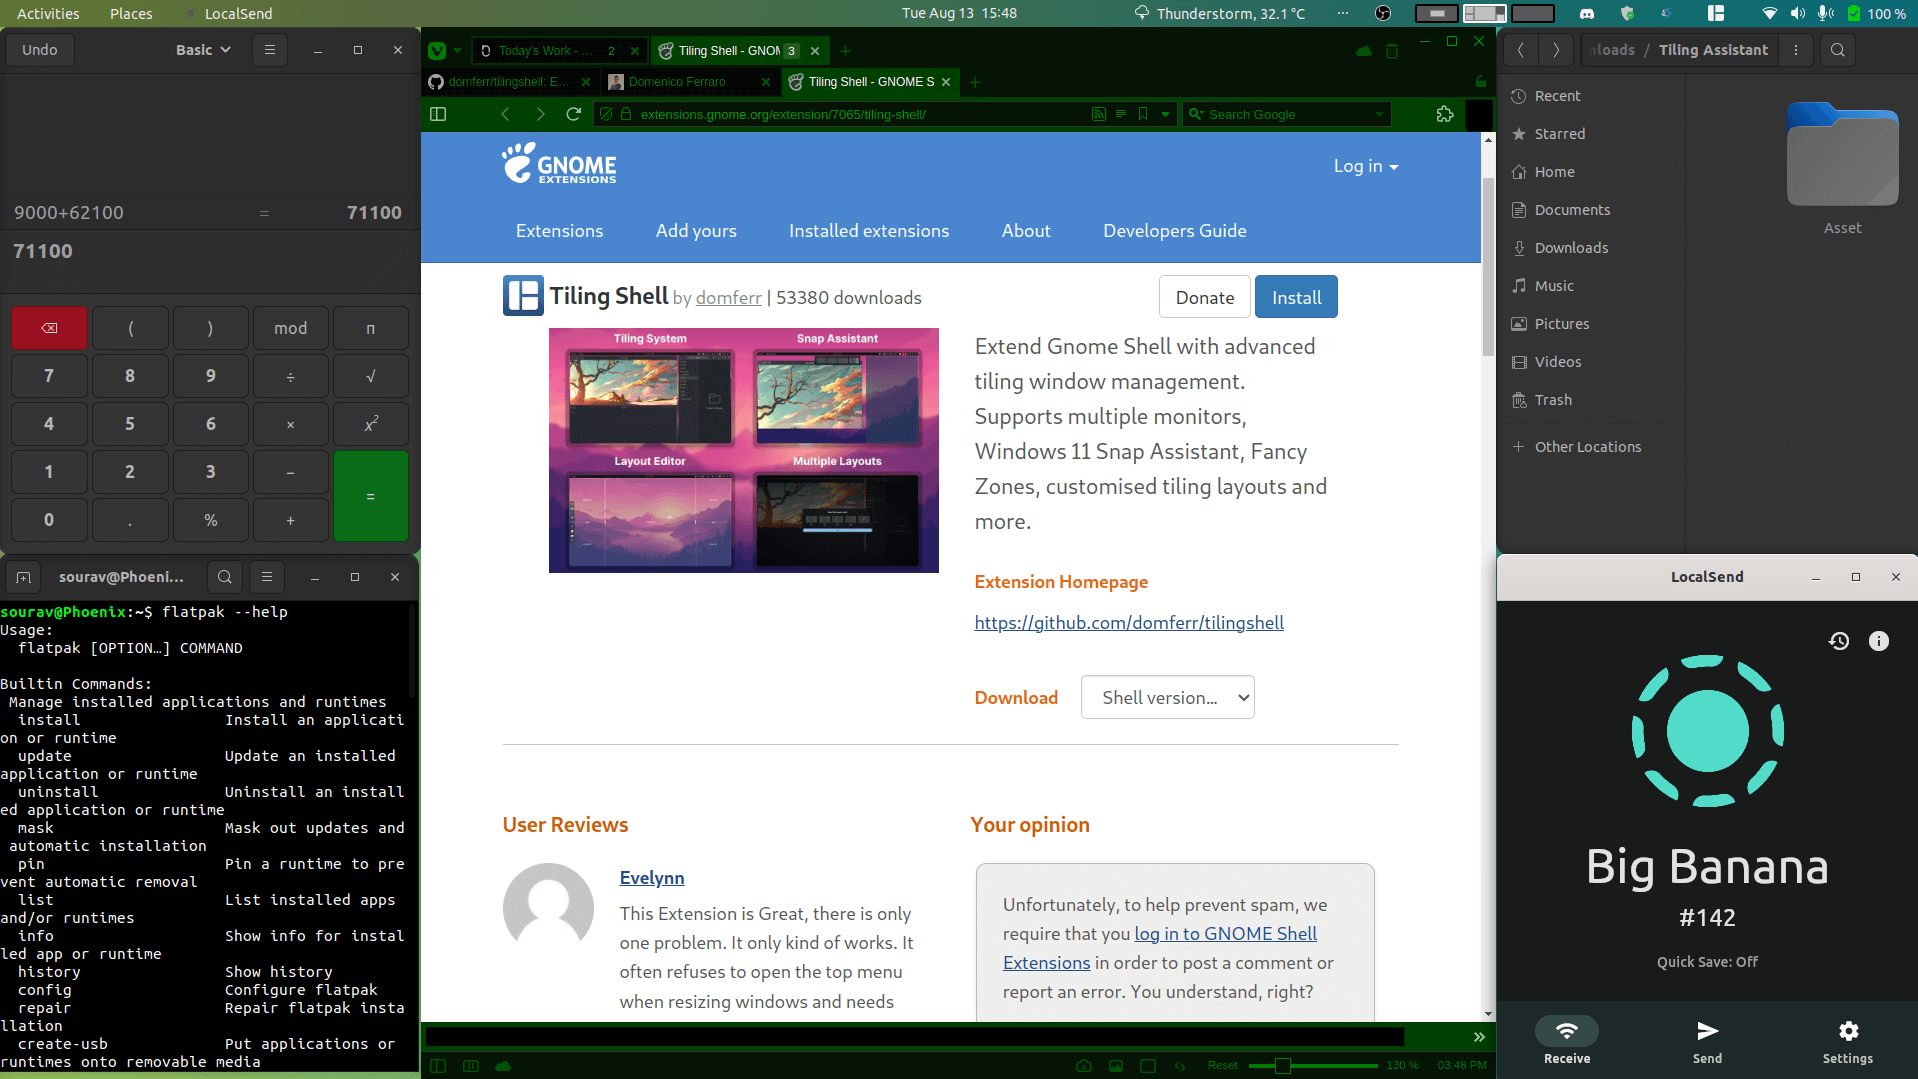Click the Search Google address field
1918x1079 pixels.
point(1280,114)
